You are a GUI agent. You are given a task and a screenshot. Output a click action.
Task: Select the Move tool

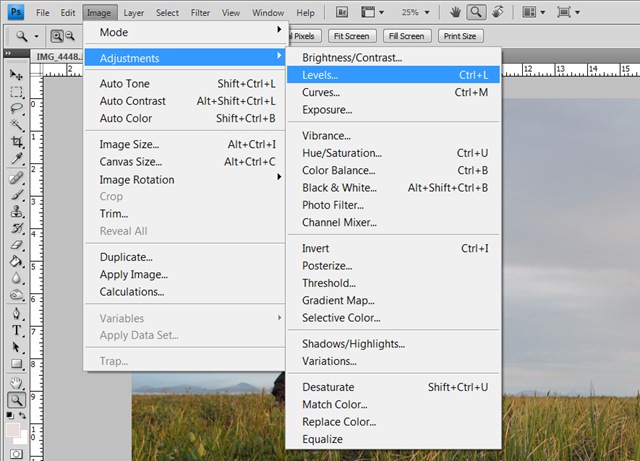click(x=16, y=75)
